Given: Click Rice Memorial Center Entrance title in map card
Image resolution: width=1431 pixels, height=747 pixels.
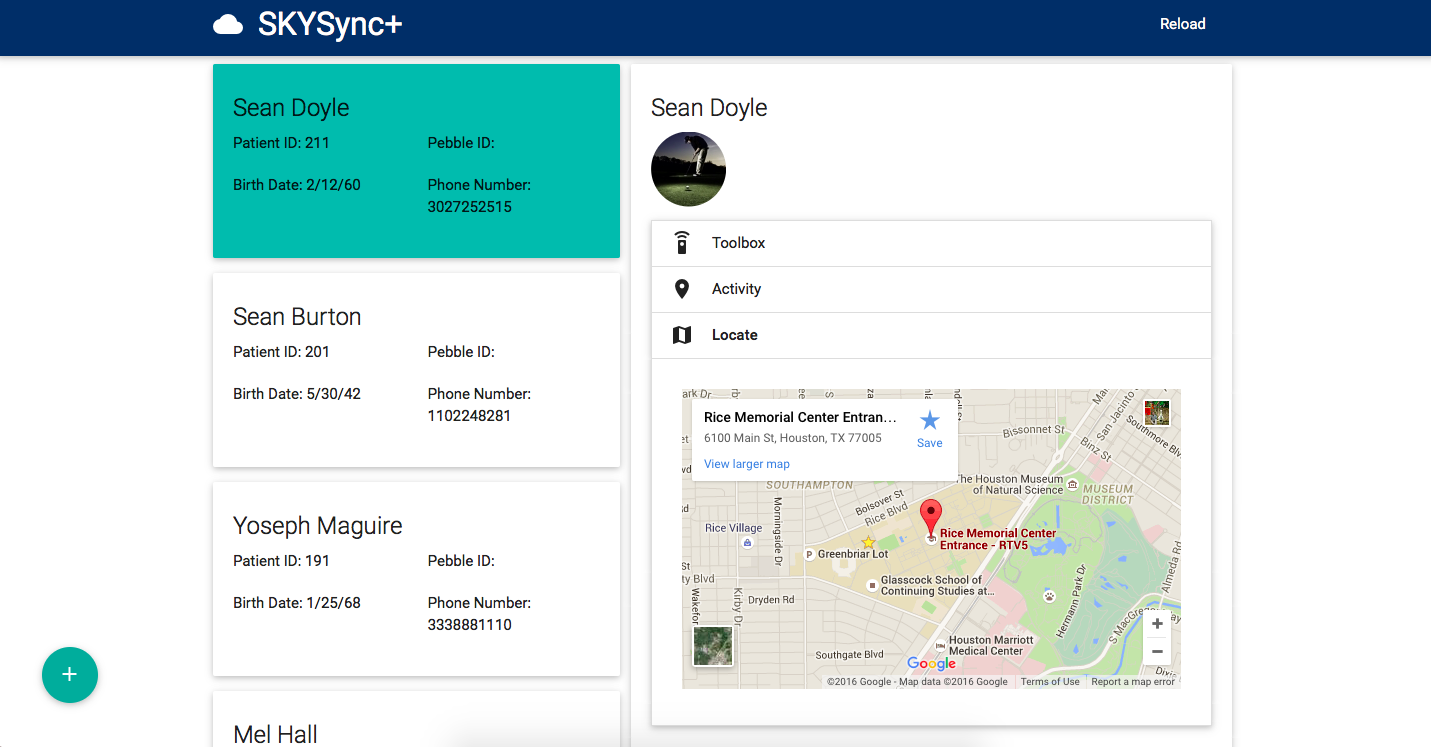Looking at the screenshot, I should pyautogui.click(x=800, y=417).
